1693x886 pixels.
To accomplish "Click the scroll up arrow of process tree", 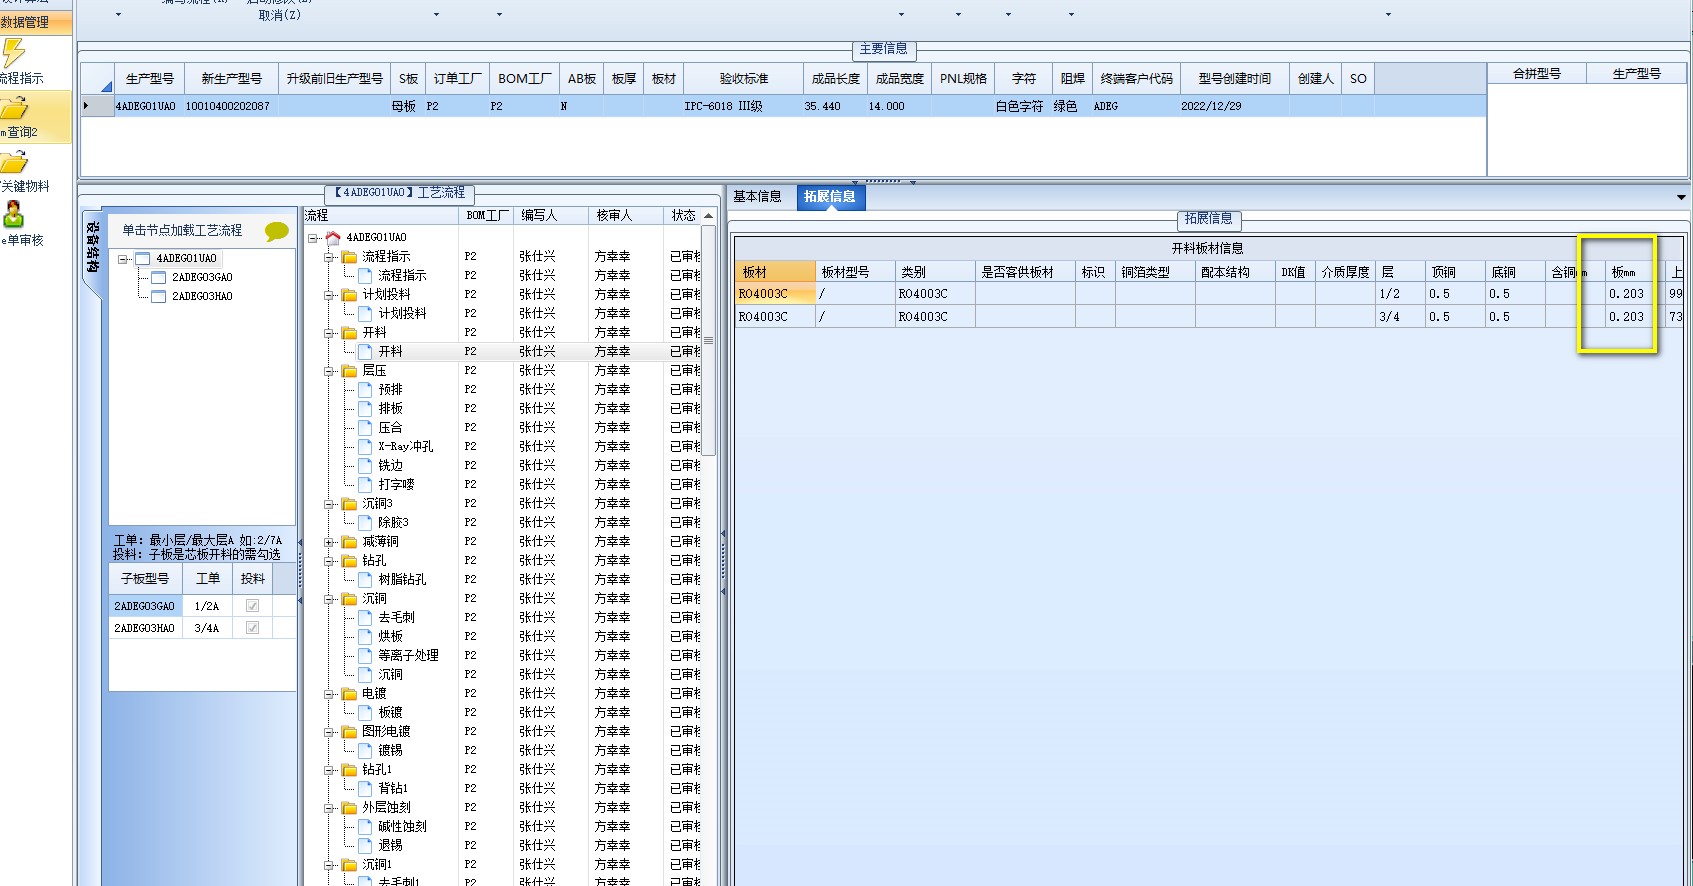I will coord(708,216).
